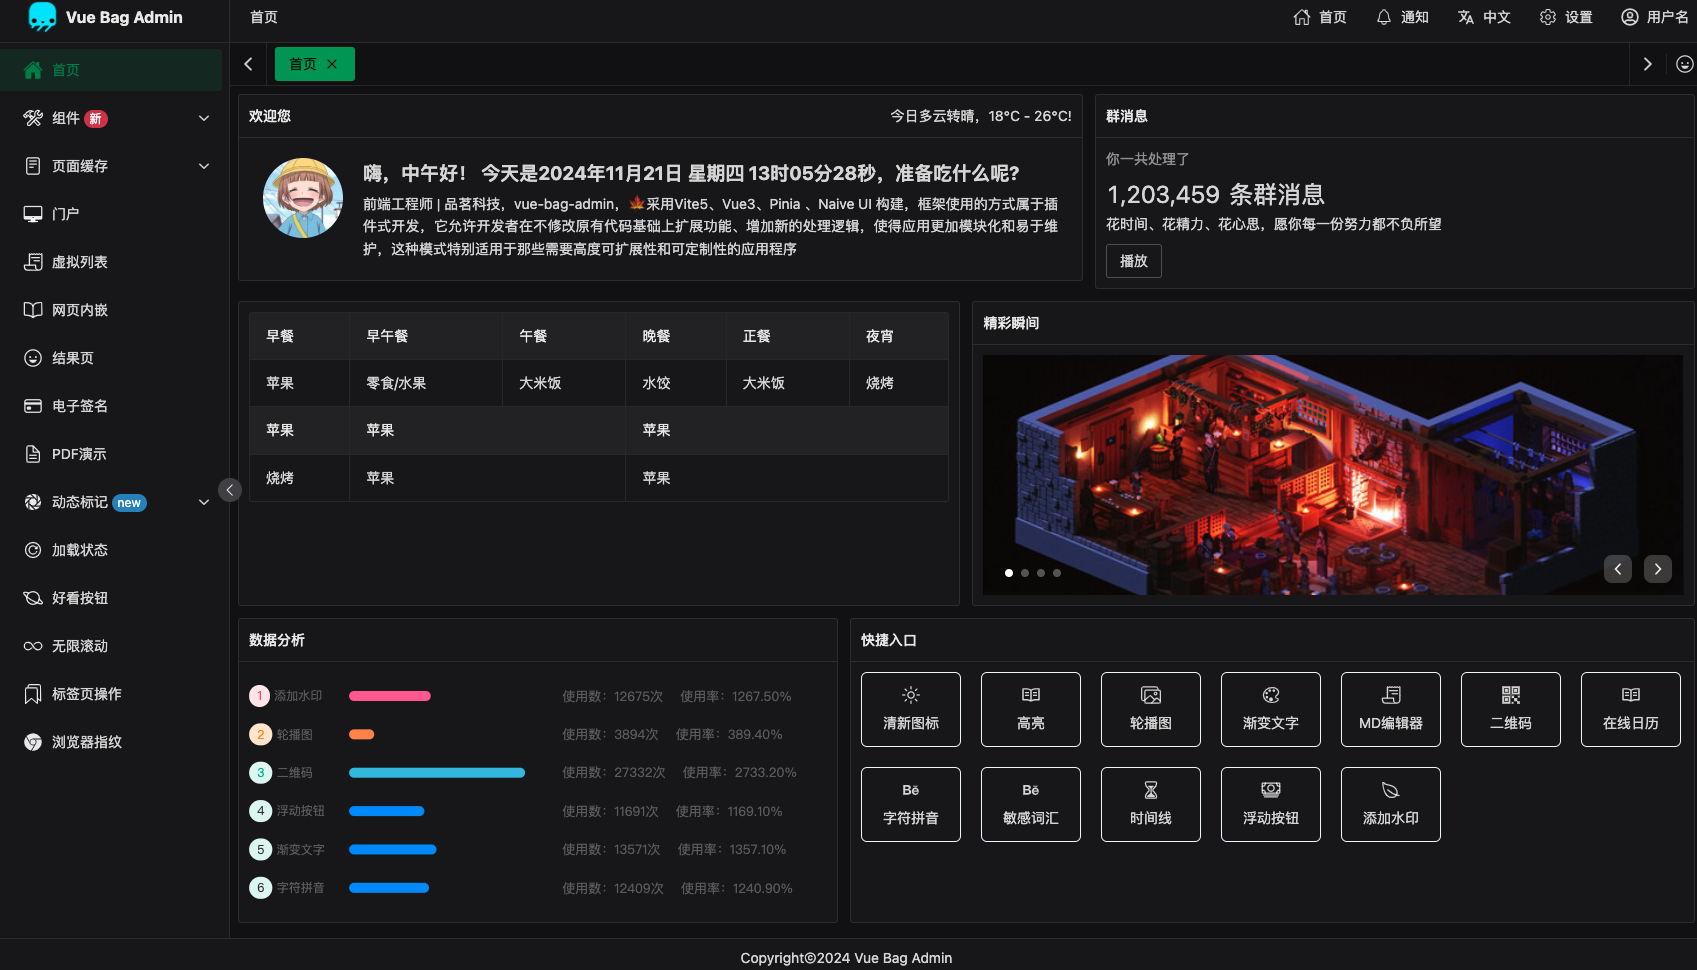Open the 时间线 shortcut card

(1150, 804)
